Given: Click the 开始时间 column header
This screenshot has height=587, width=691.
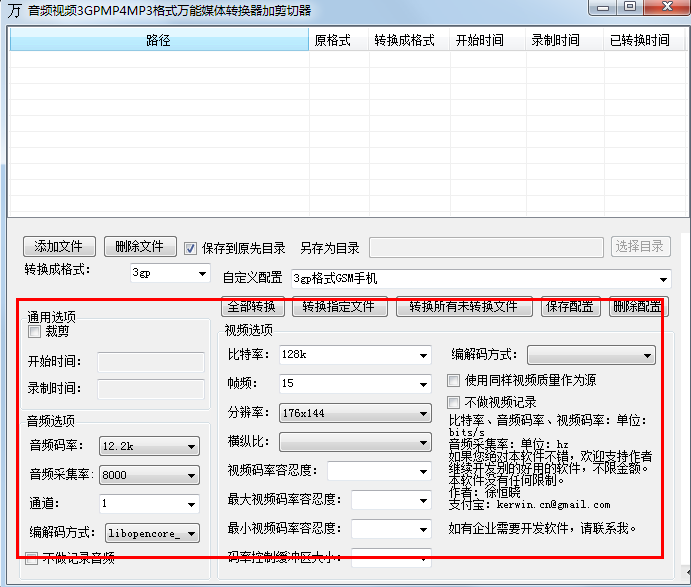Looking at the screenshot, I should 487,40.
